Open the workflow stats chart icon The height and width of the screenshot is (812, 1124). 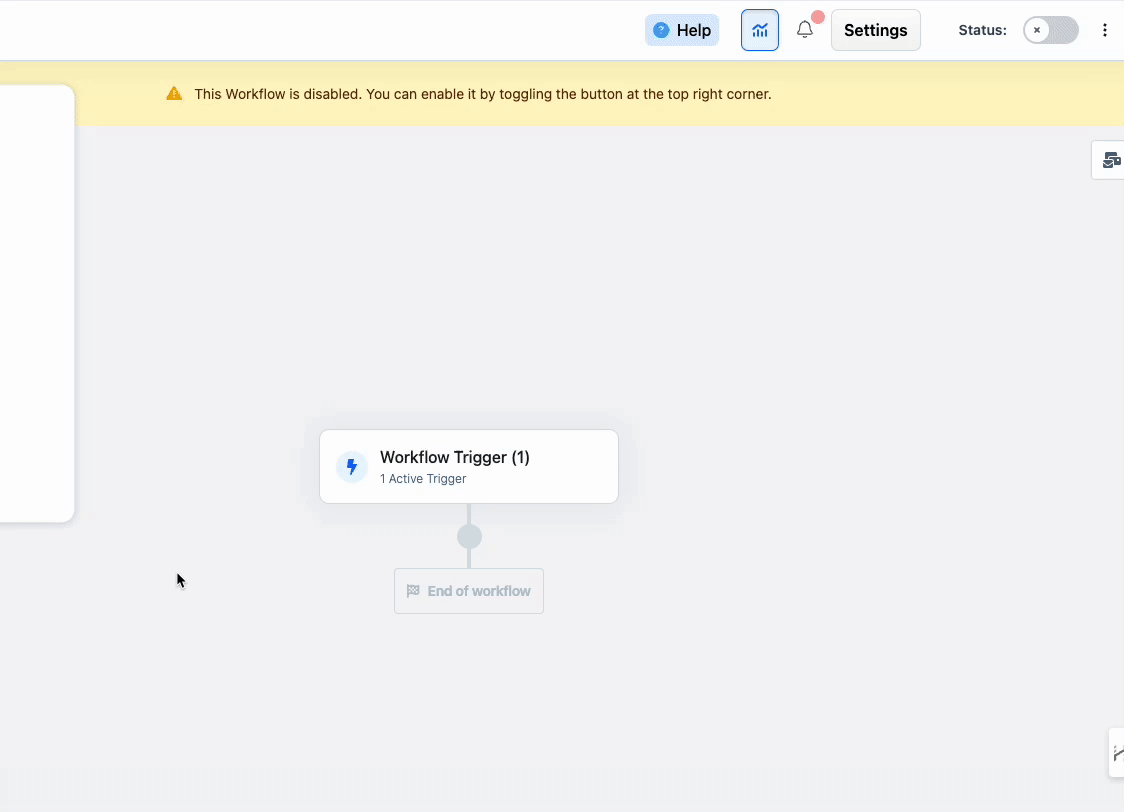click(760, 30)
